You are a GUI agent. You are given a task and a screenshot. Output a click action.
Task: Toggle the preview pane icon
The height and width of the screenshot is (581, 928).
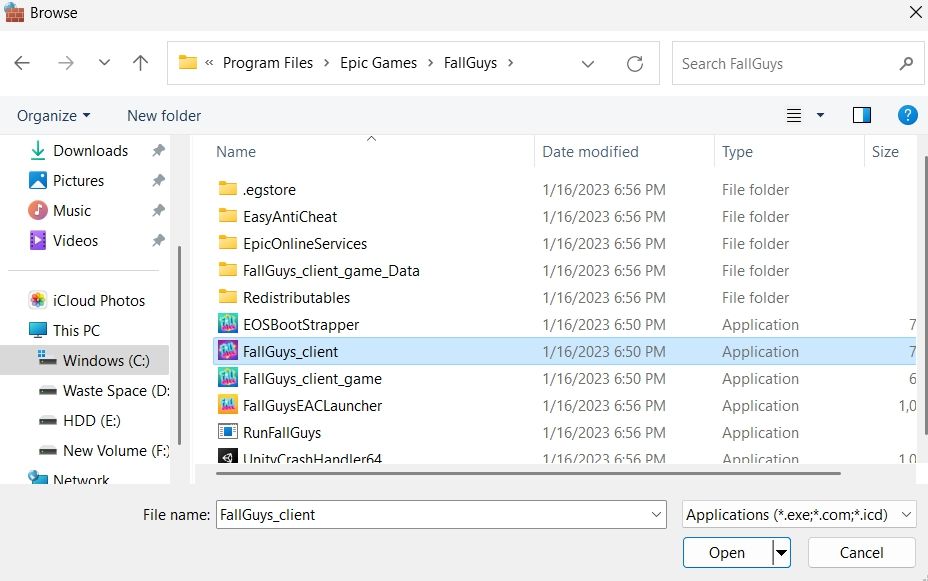(x=862, y=115)
